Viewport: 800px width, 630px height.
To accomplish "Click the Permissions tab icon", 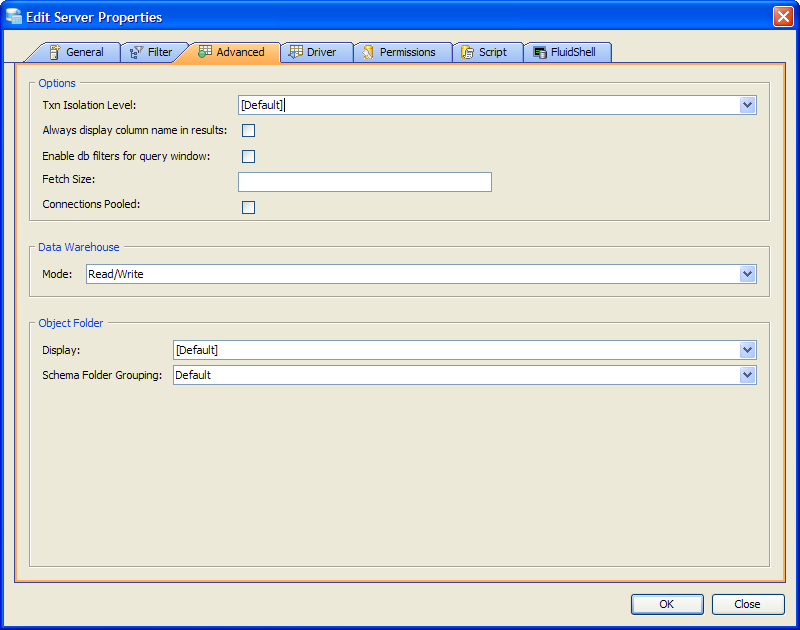I will (x=368, y=52).
